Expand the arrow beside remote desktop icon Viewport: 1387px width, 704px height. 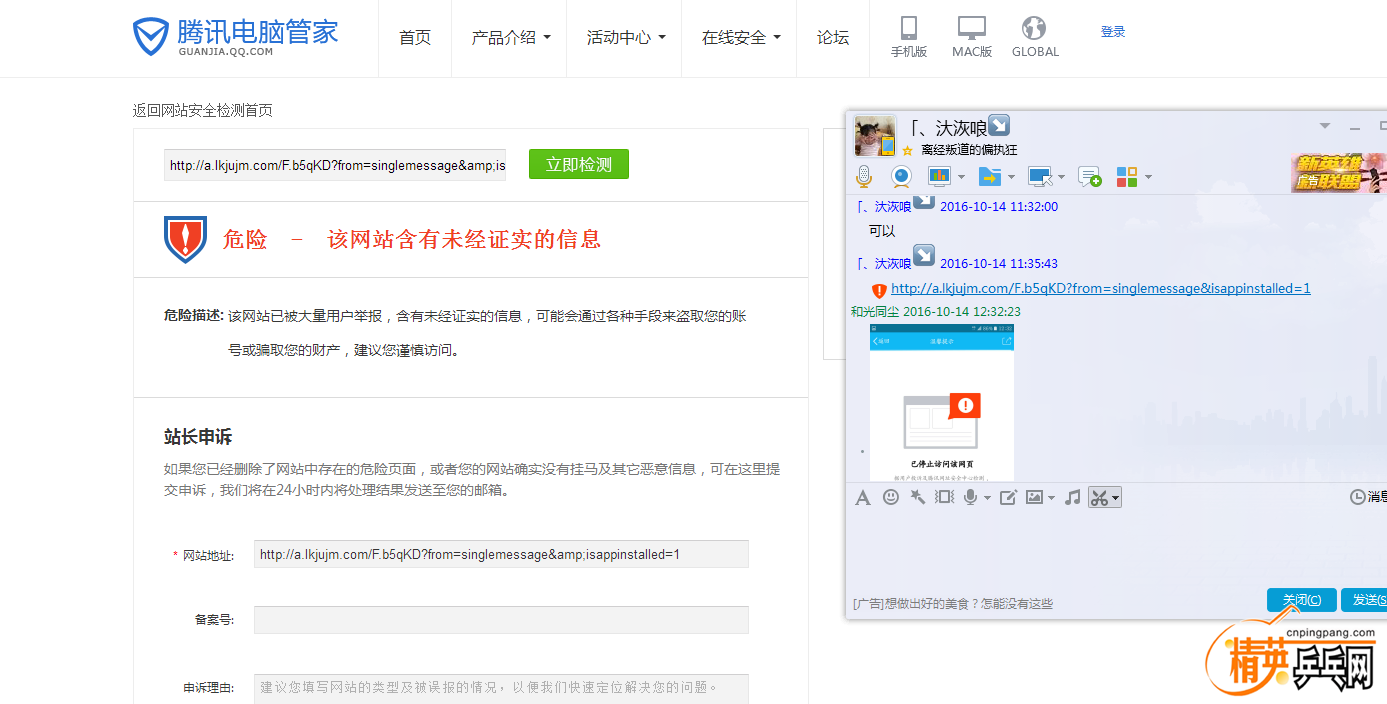pos(1062,177)
